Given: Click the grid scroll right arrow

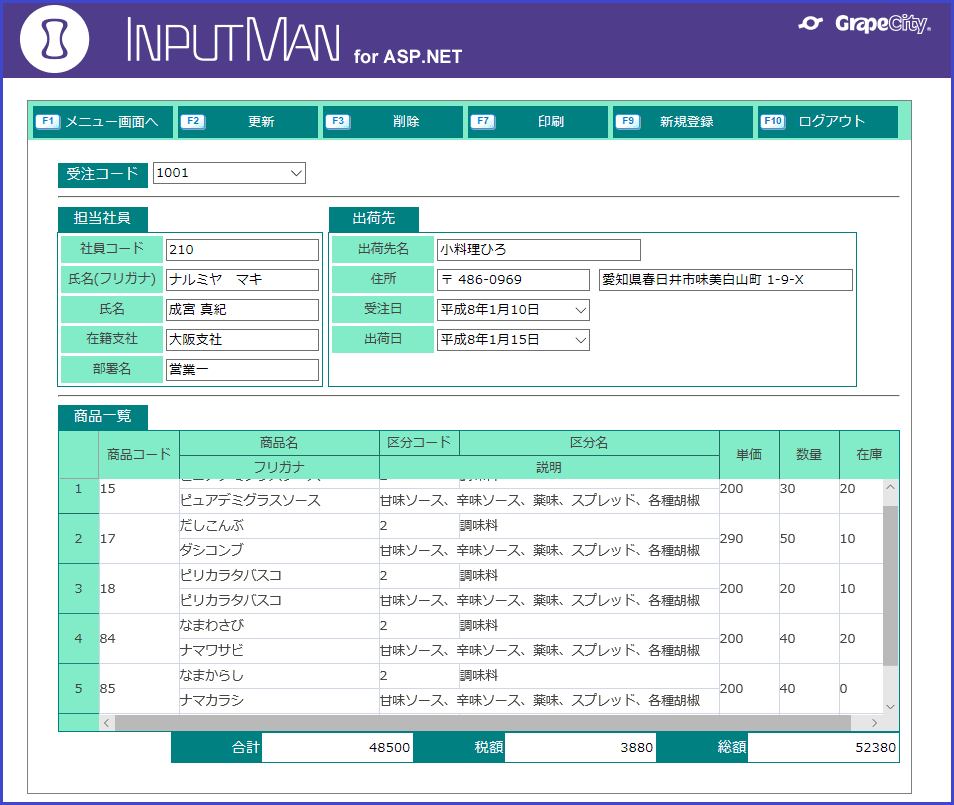Looking at the screenshot, I should coord(874,723).
